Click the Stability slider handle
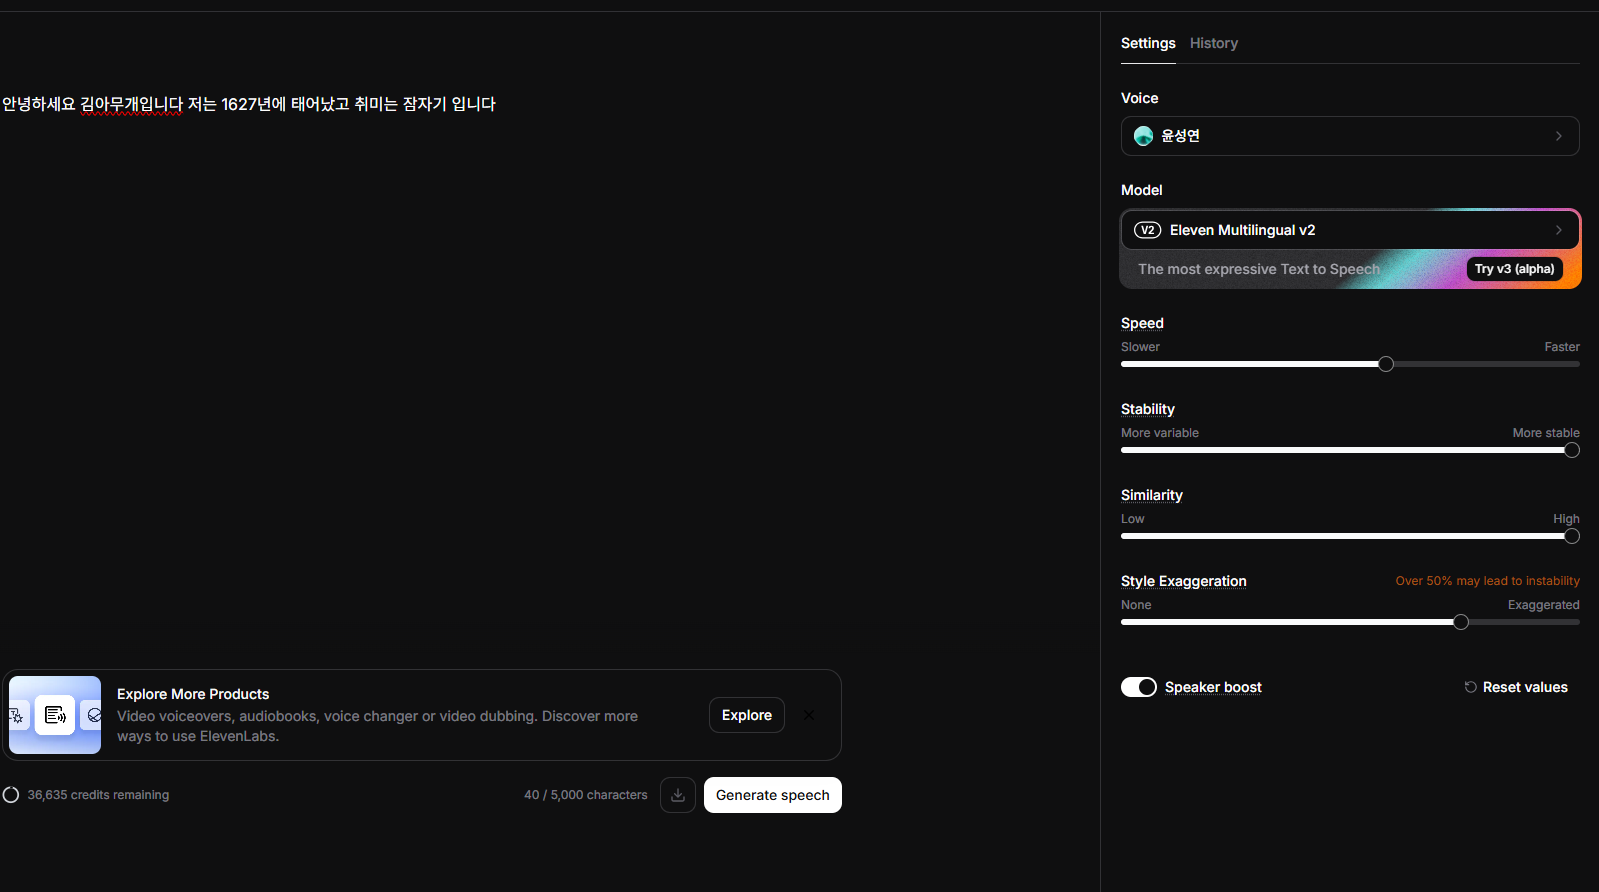 click(x=1572, y=450)
